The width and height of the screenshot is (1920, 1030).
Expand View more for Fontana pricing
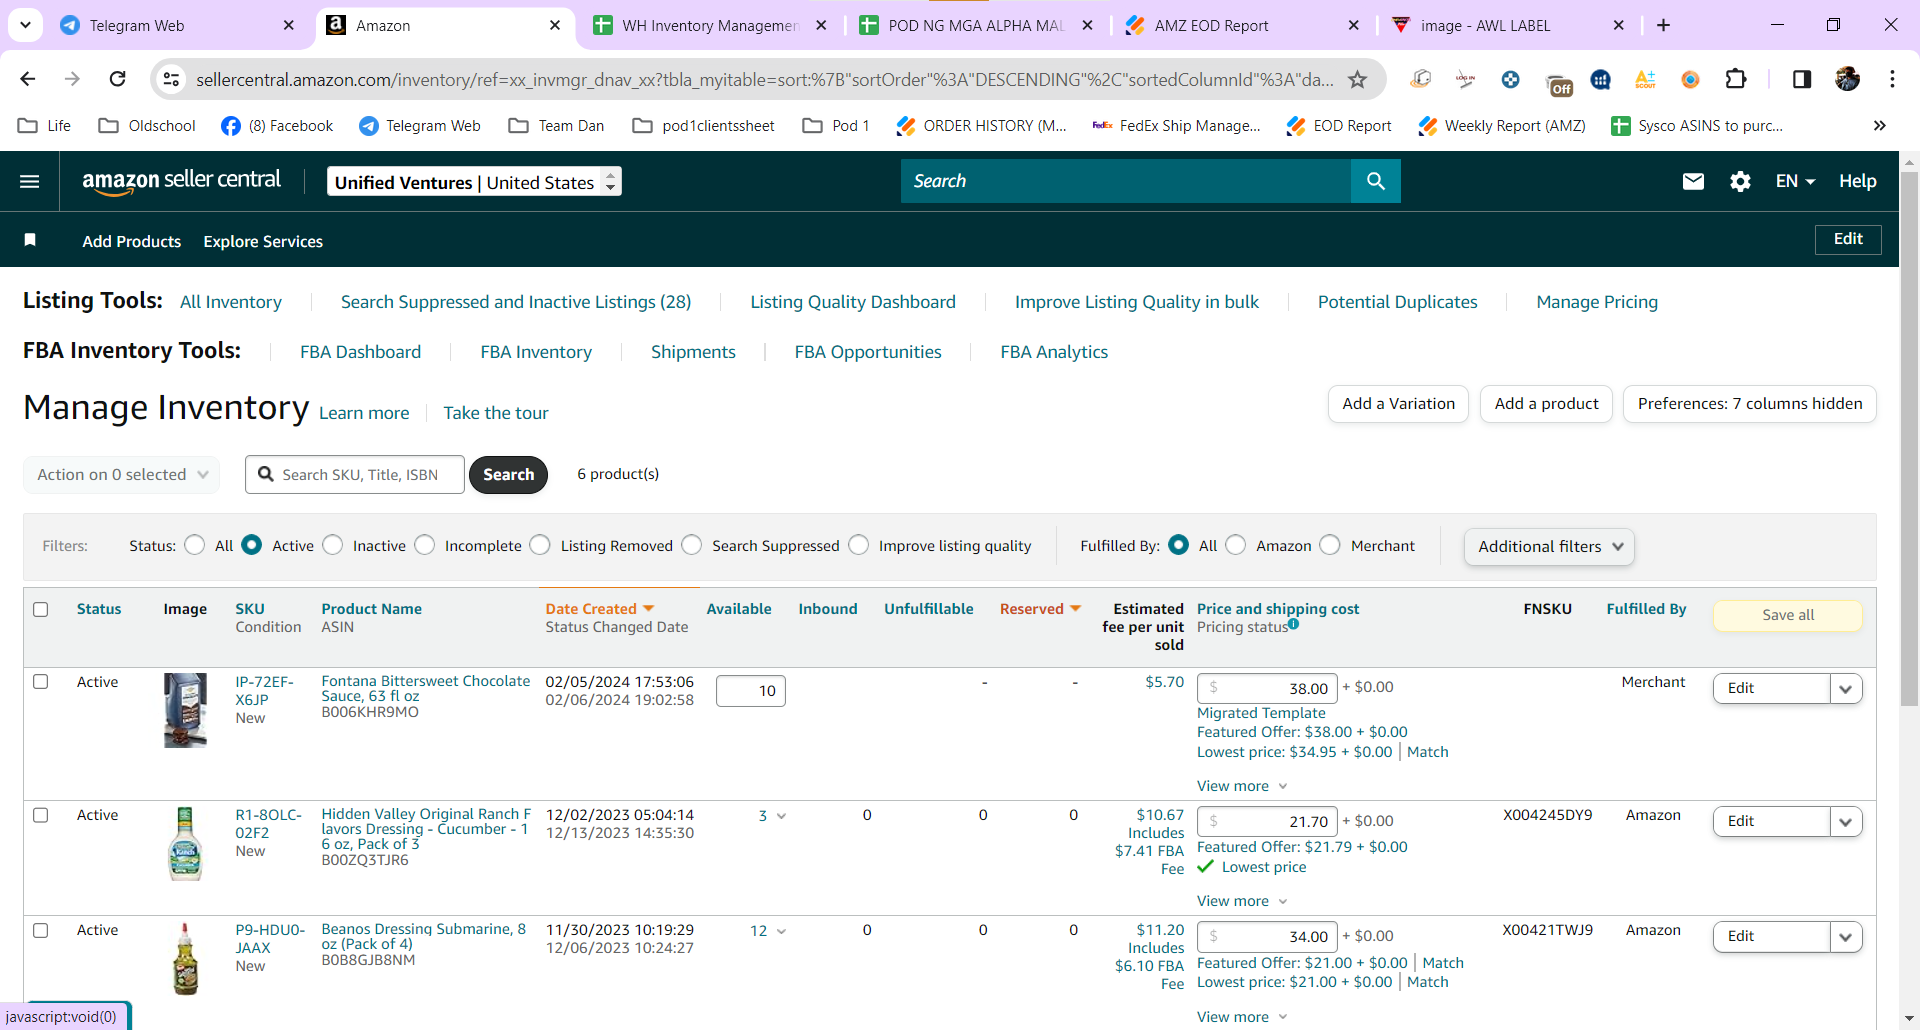1242,786
